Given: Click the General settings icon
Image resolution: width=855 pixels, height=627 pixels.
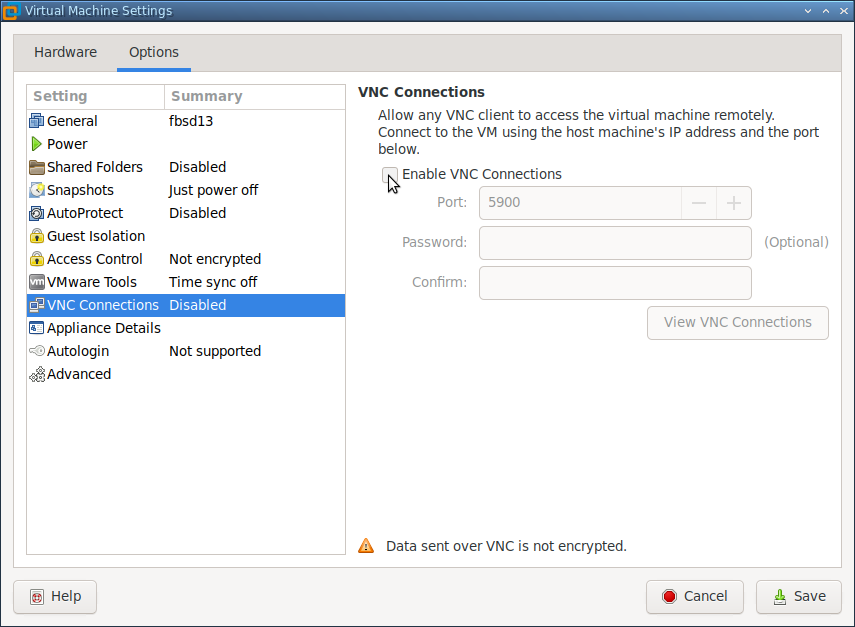Looking at the screenshot, I should [37, 121].
